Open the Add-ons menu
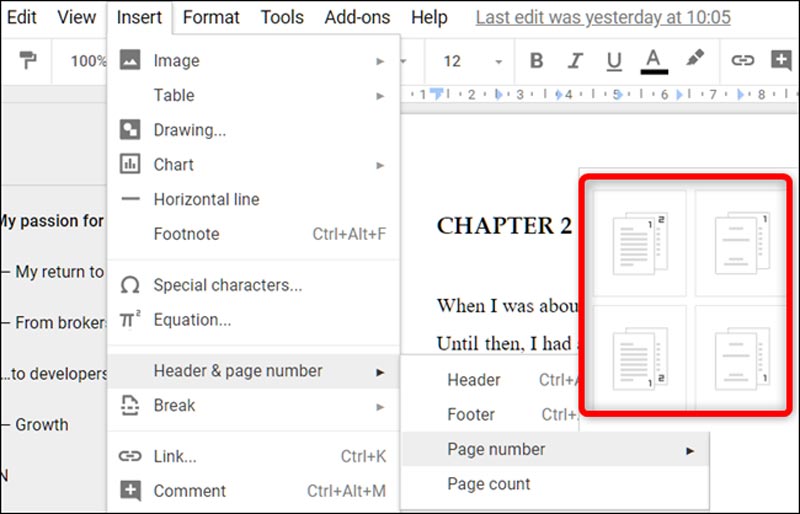Image resolution: width=800 pixels, height=514 pixels. 357,17
